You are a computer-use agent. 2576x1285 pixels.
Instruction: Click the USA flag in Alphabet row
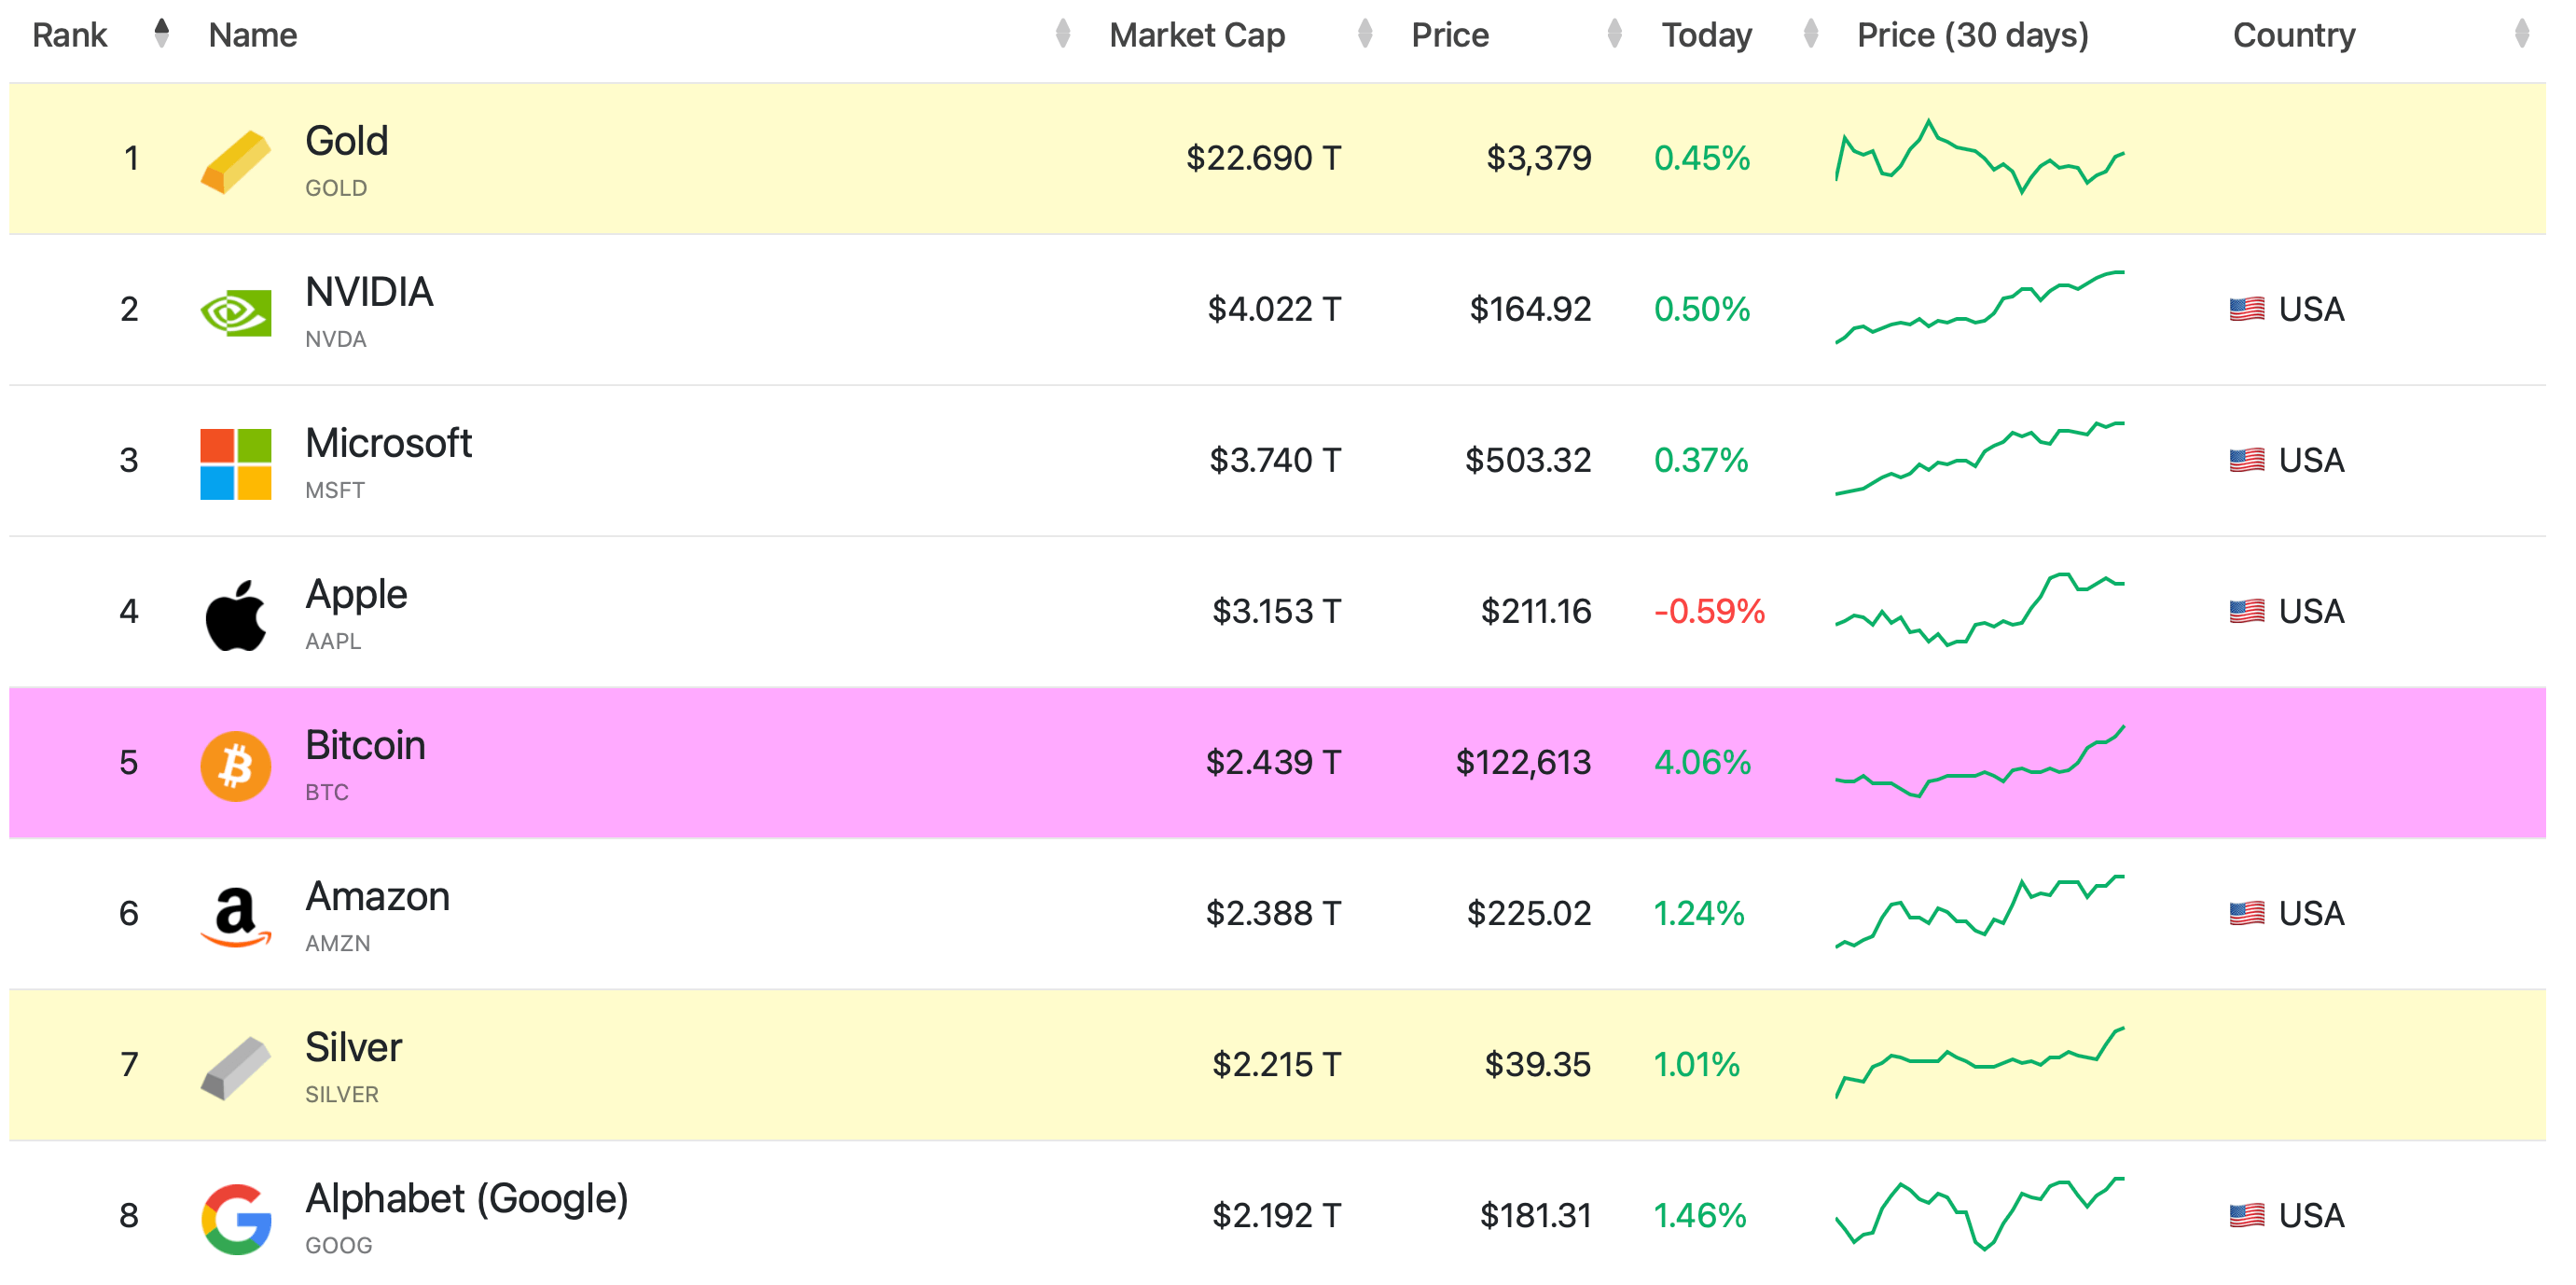tap(2246, 1215)
